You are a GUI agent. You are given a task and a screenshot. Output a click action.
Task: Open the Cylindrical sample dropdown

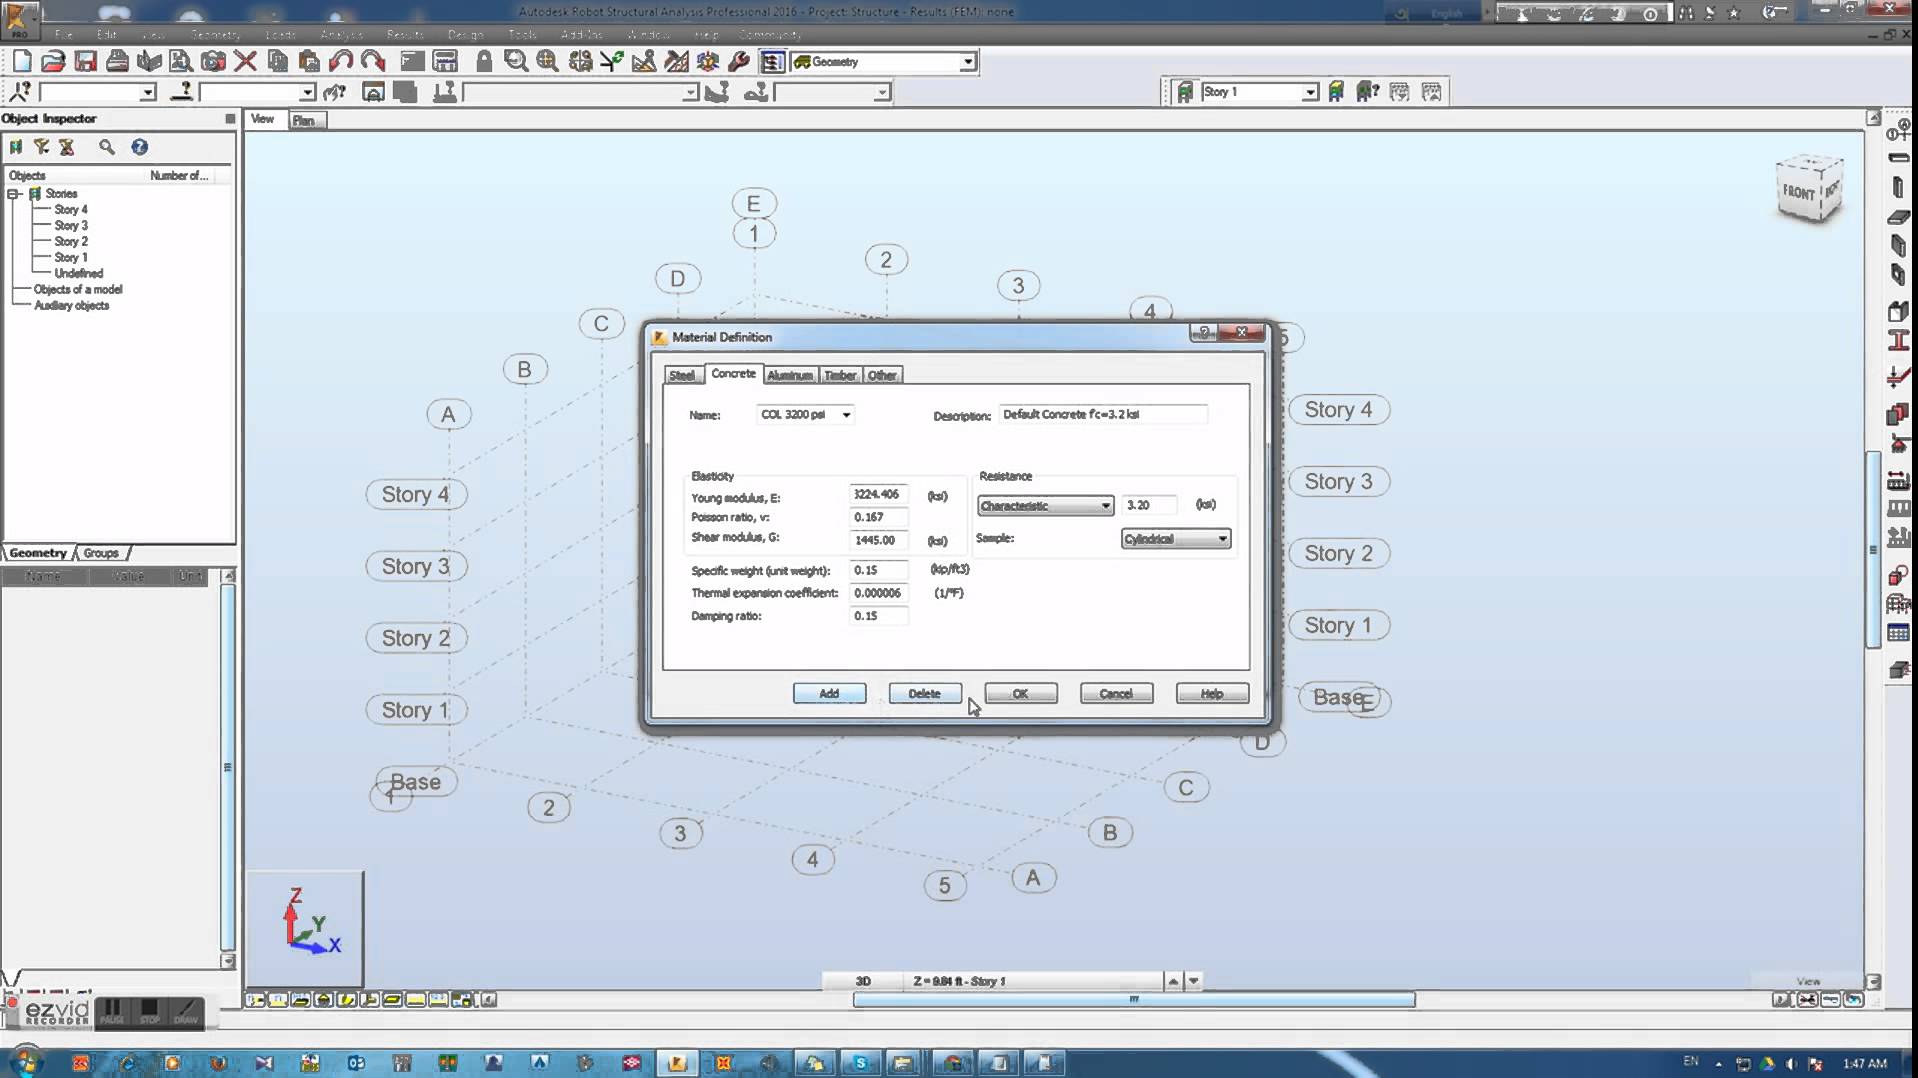[x=1222, y=539]
